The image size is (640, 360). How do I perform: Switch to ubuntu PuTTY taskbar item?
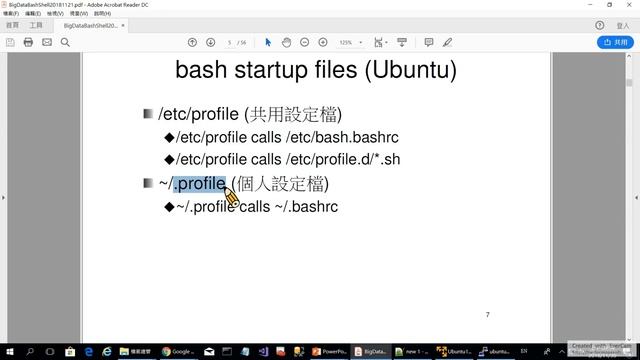[x=494, y=351]
